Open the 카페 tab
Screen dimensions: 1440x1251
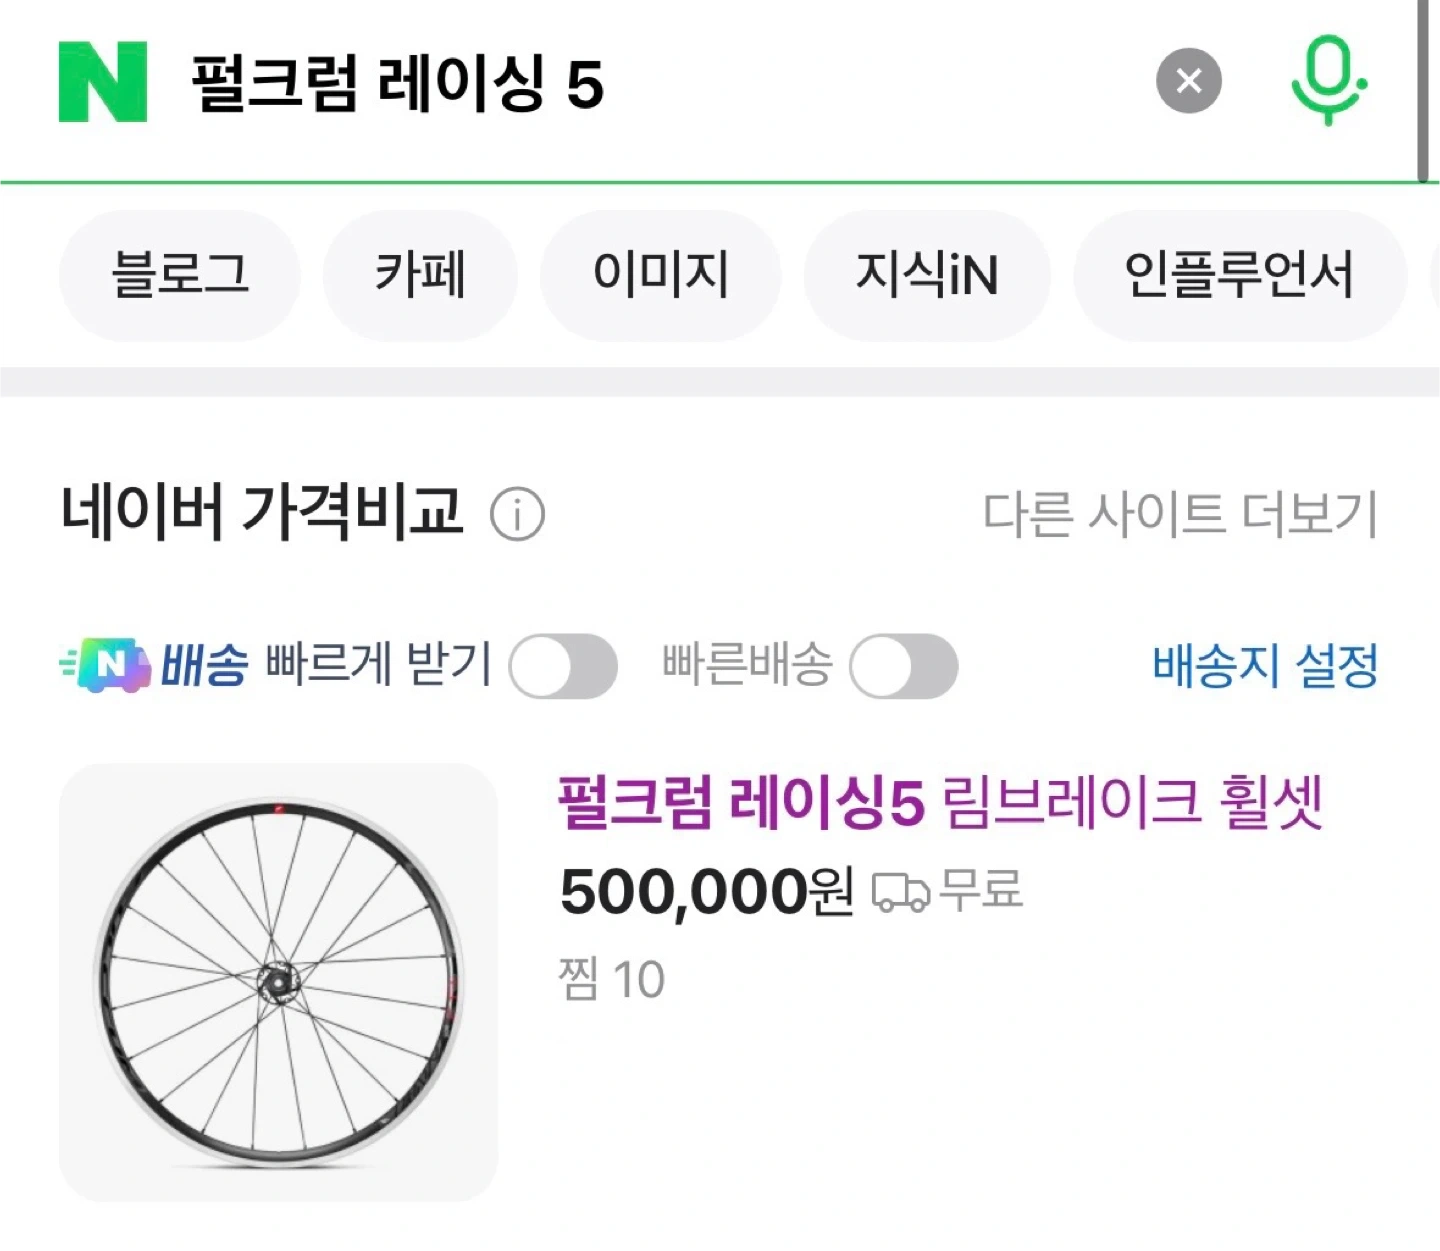(x=420, y=275)
